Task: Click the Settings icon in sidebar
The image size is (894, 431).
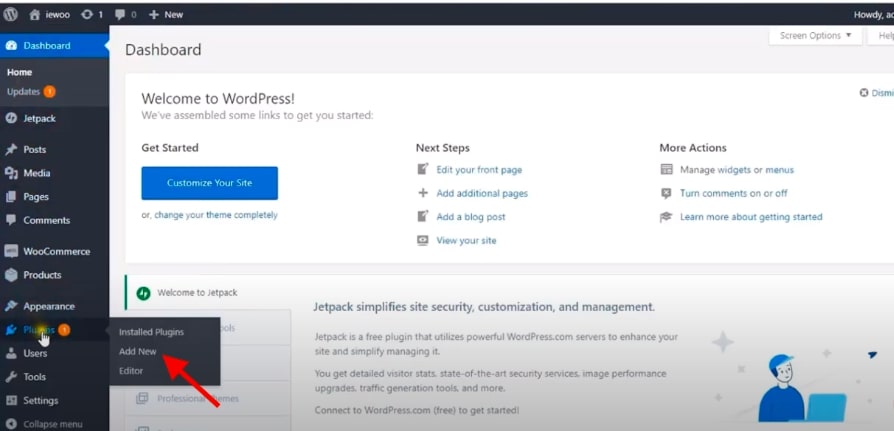Action: pos(11,401)
